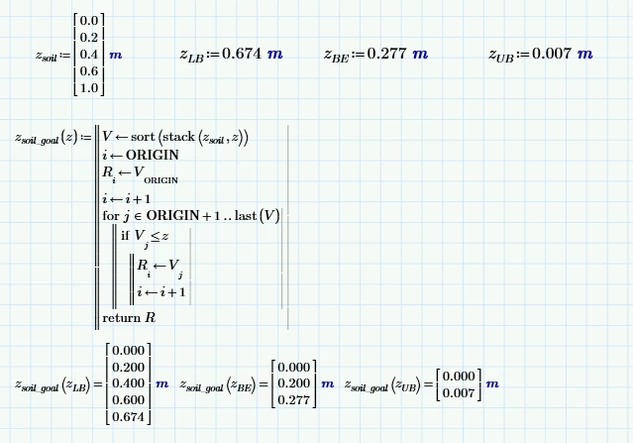The width and height of the screenshot is (633, 443).
Task: Click the z_soil_goal(z) function name definition
Action: (x=46, y=139)
